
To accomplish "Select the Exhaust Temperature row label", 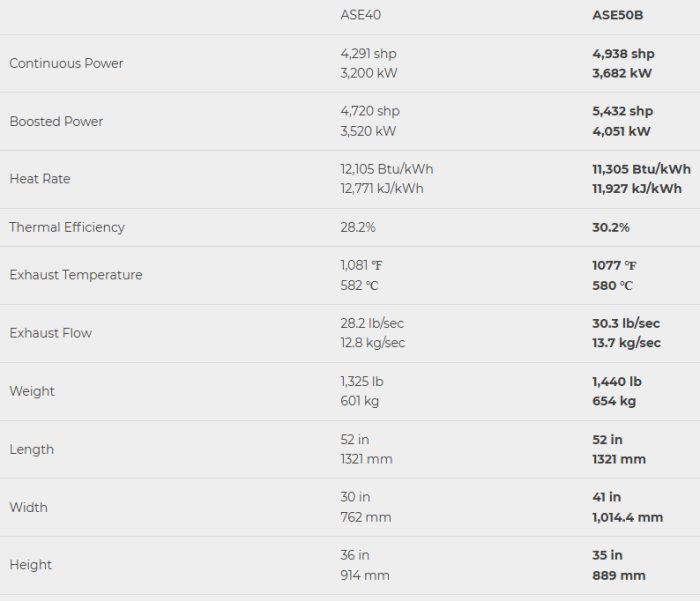I will [x=76, y=275].
